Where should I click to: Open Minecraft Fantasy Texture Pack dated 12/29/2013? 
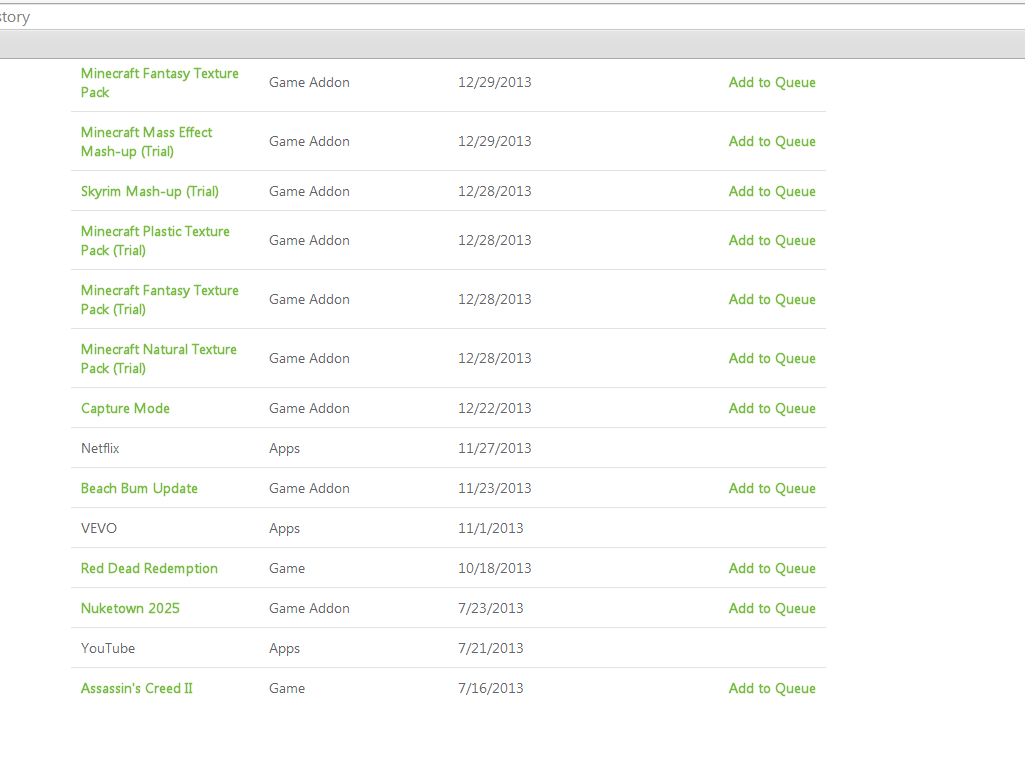pyautogui.click(x=160, y=82)
